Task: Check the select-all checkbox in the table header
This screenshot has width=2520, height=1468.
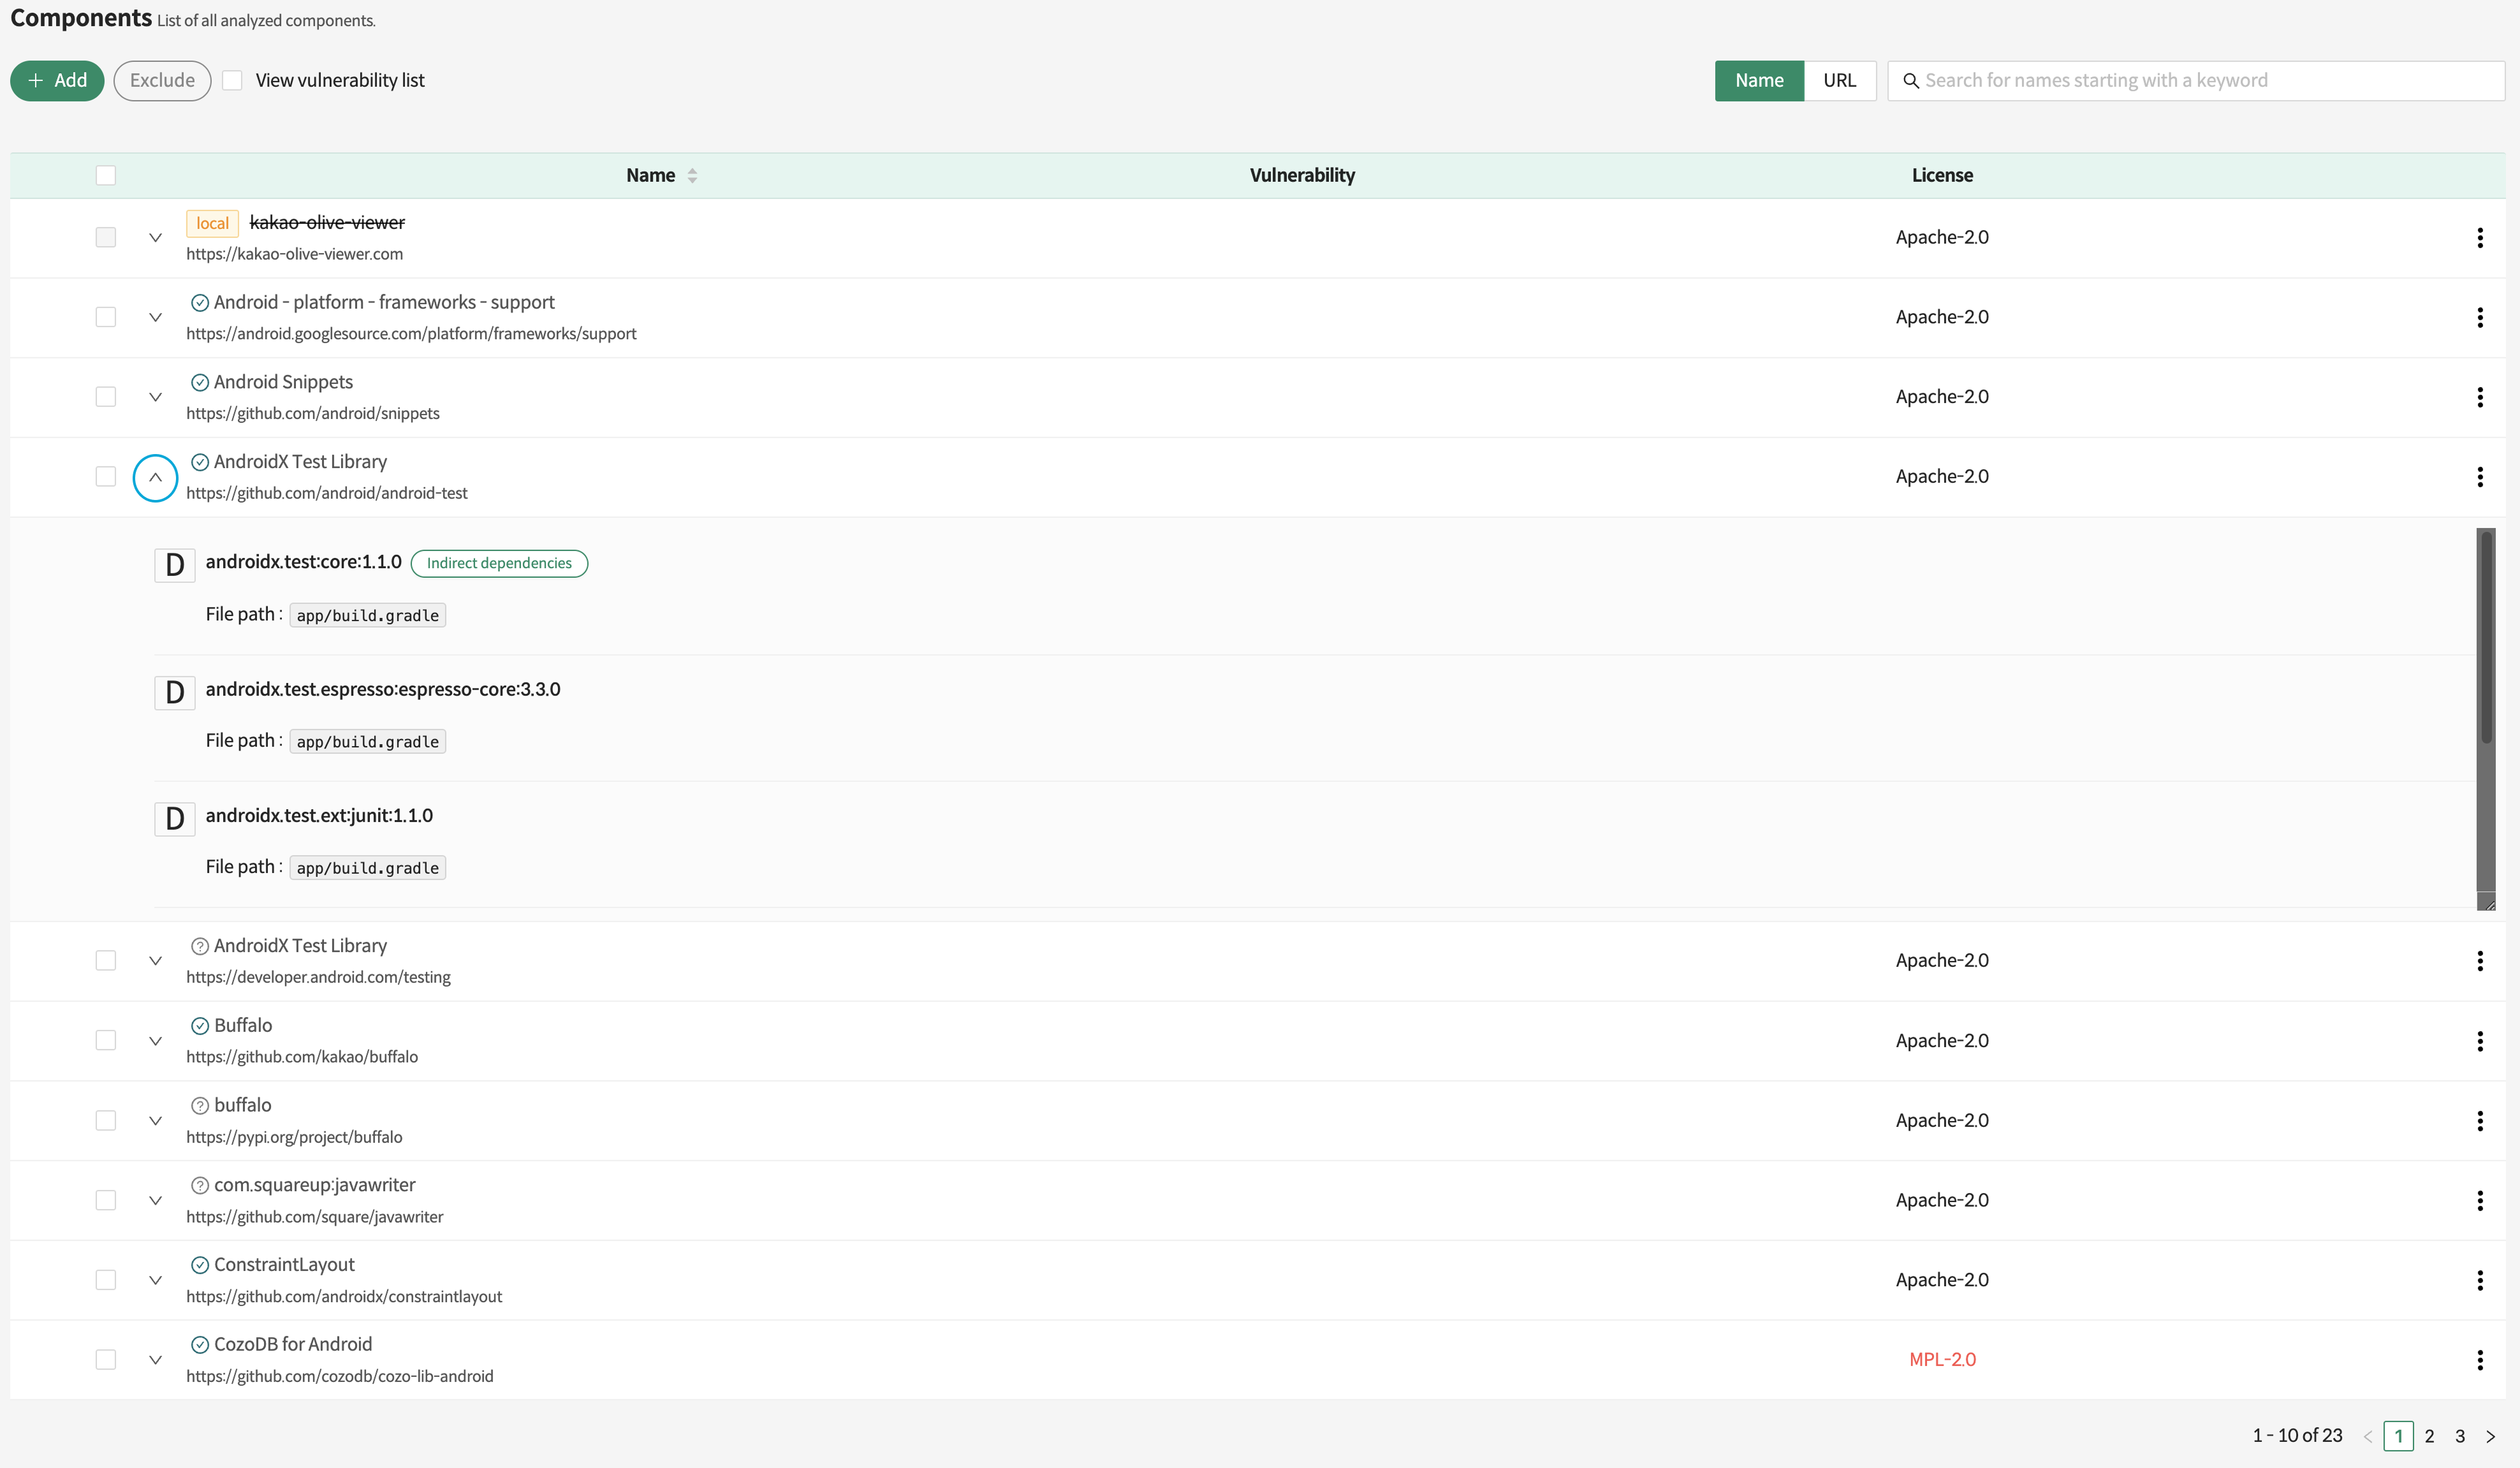Action: [x=106, y=175]
